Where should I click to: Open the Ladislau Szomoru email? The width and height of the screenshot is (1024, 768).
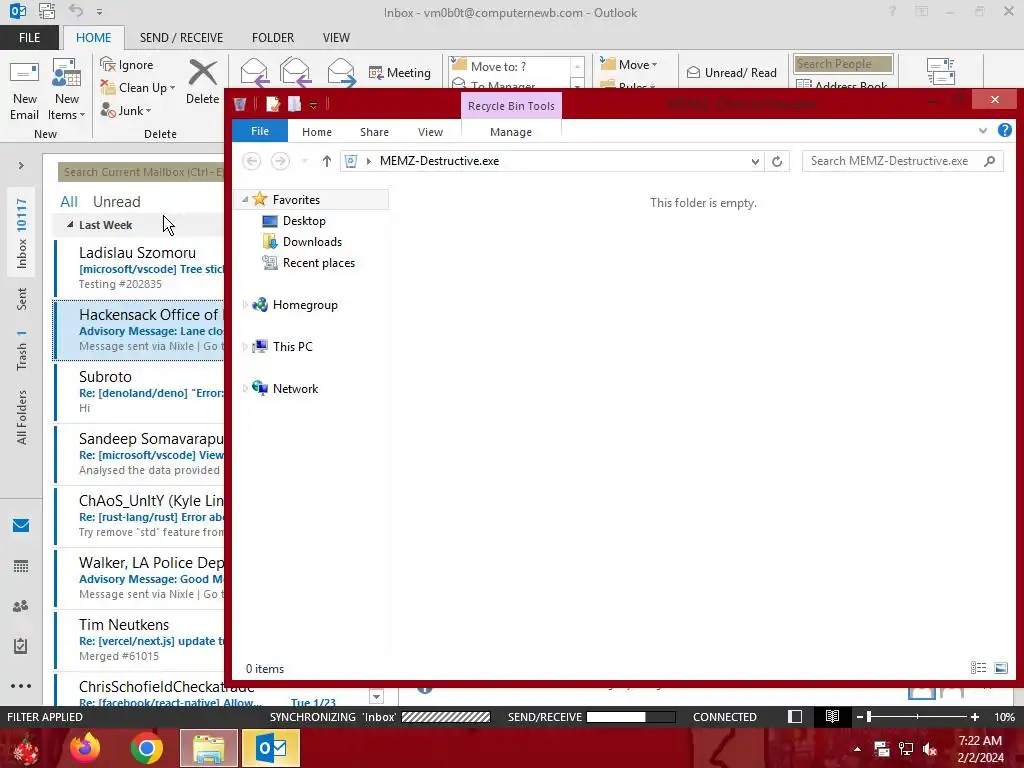140,268
